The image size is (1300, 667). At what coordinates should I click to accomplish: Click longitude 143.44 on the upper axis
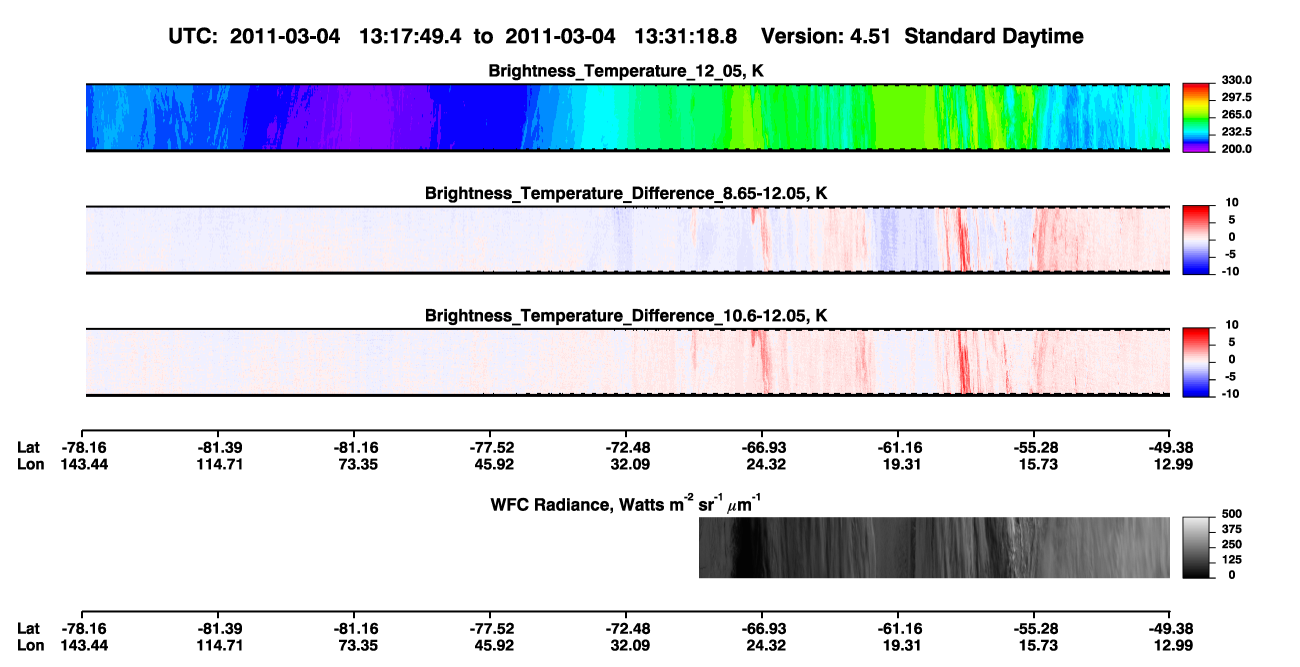point(83,464)
